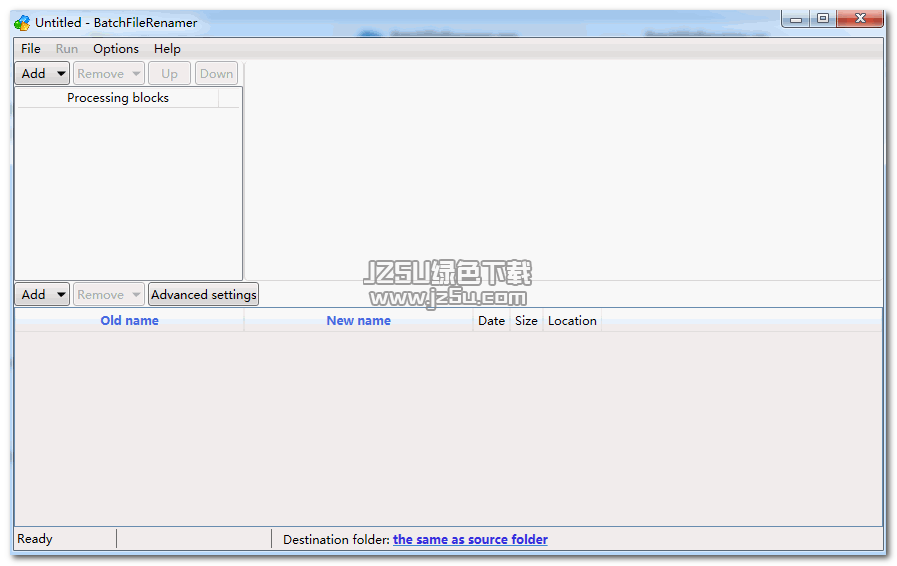Sort by the New name column
897x566 pixels.
(359, 321)
